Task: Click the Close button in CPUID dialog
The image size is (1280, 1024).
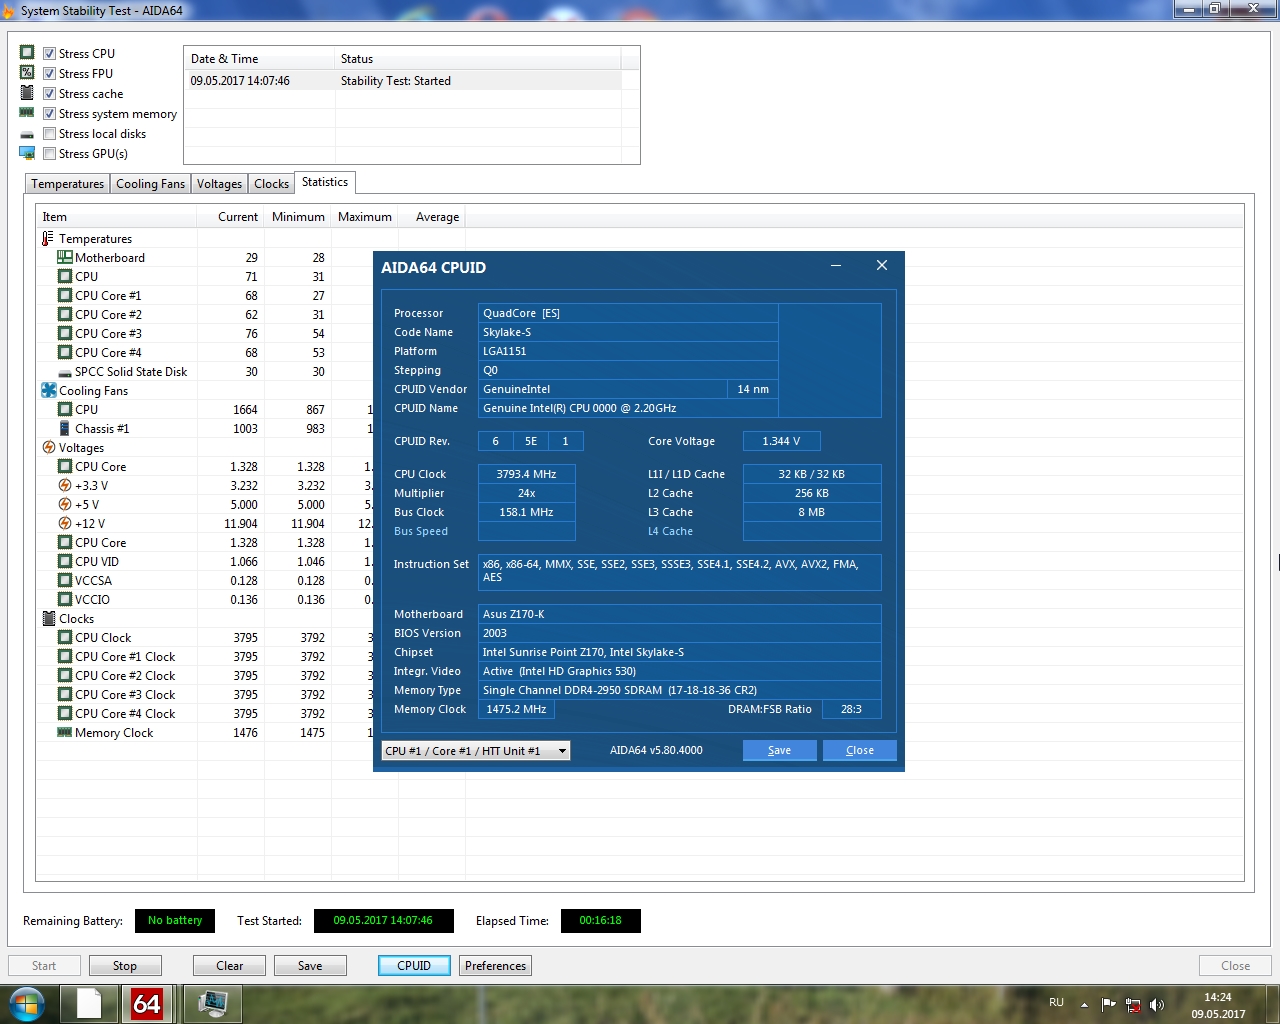Action: pos(860,751)
